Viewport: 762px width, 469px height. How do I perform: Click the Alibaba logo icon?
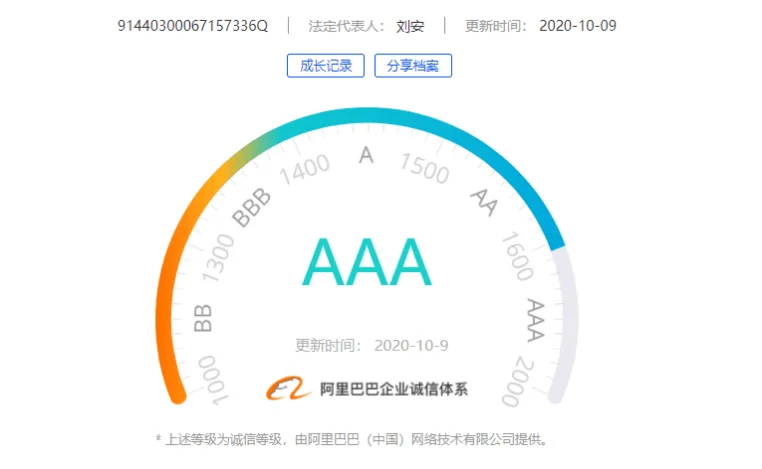pos(289,388)
